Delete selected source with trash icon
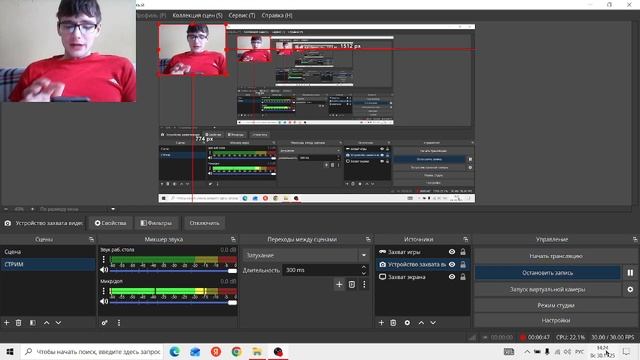 (393, 322)
